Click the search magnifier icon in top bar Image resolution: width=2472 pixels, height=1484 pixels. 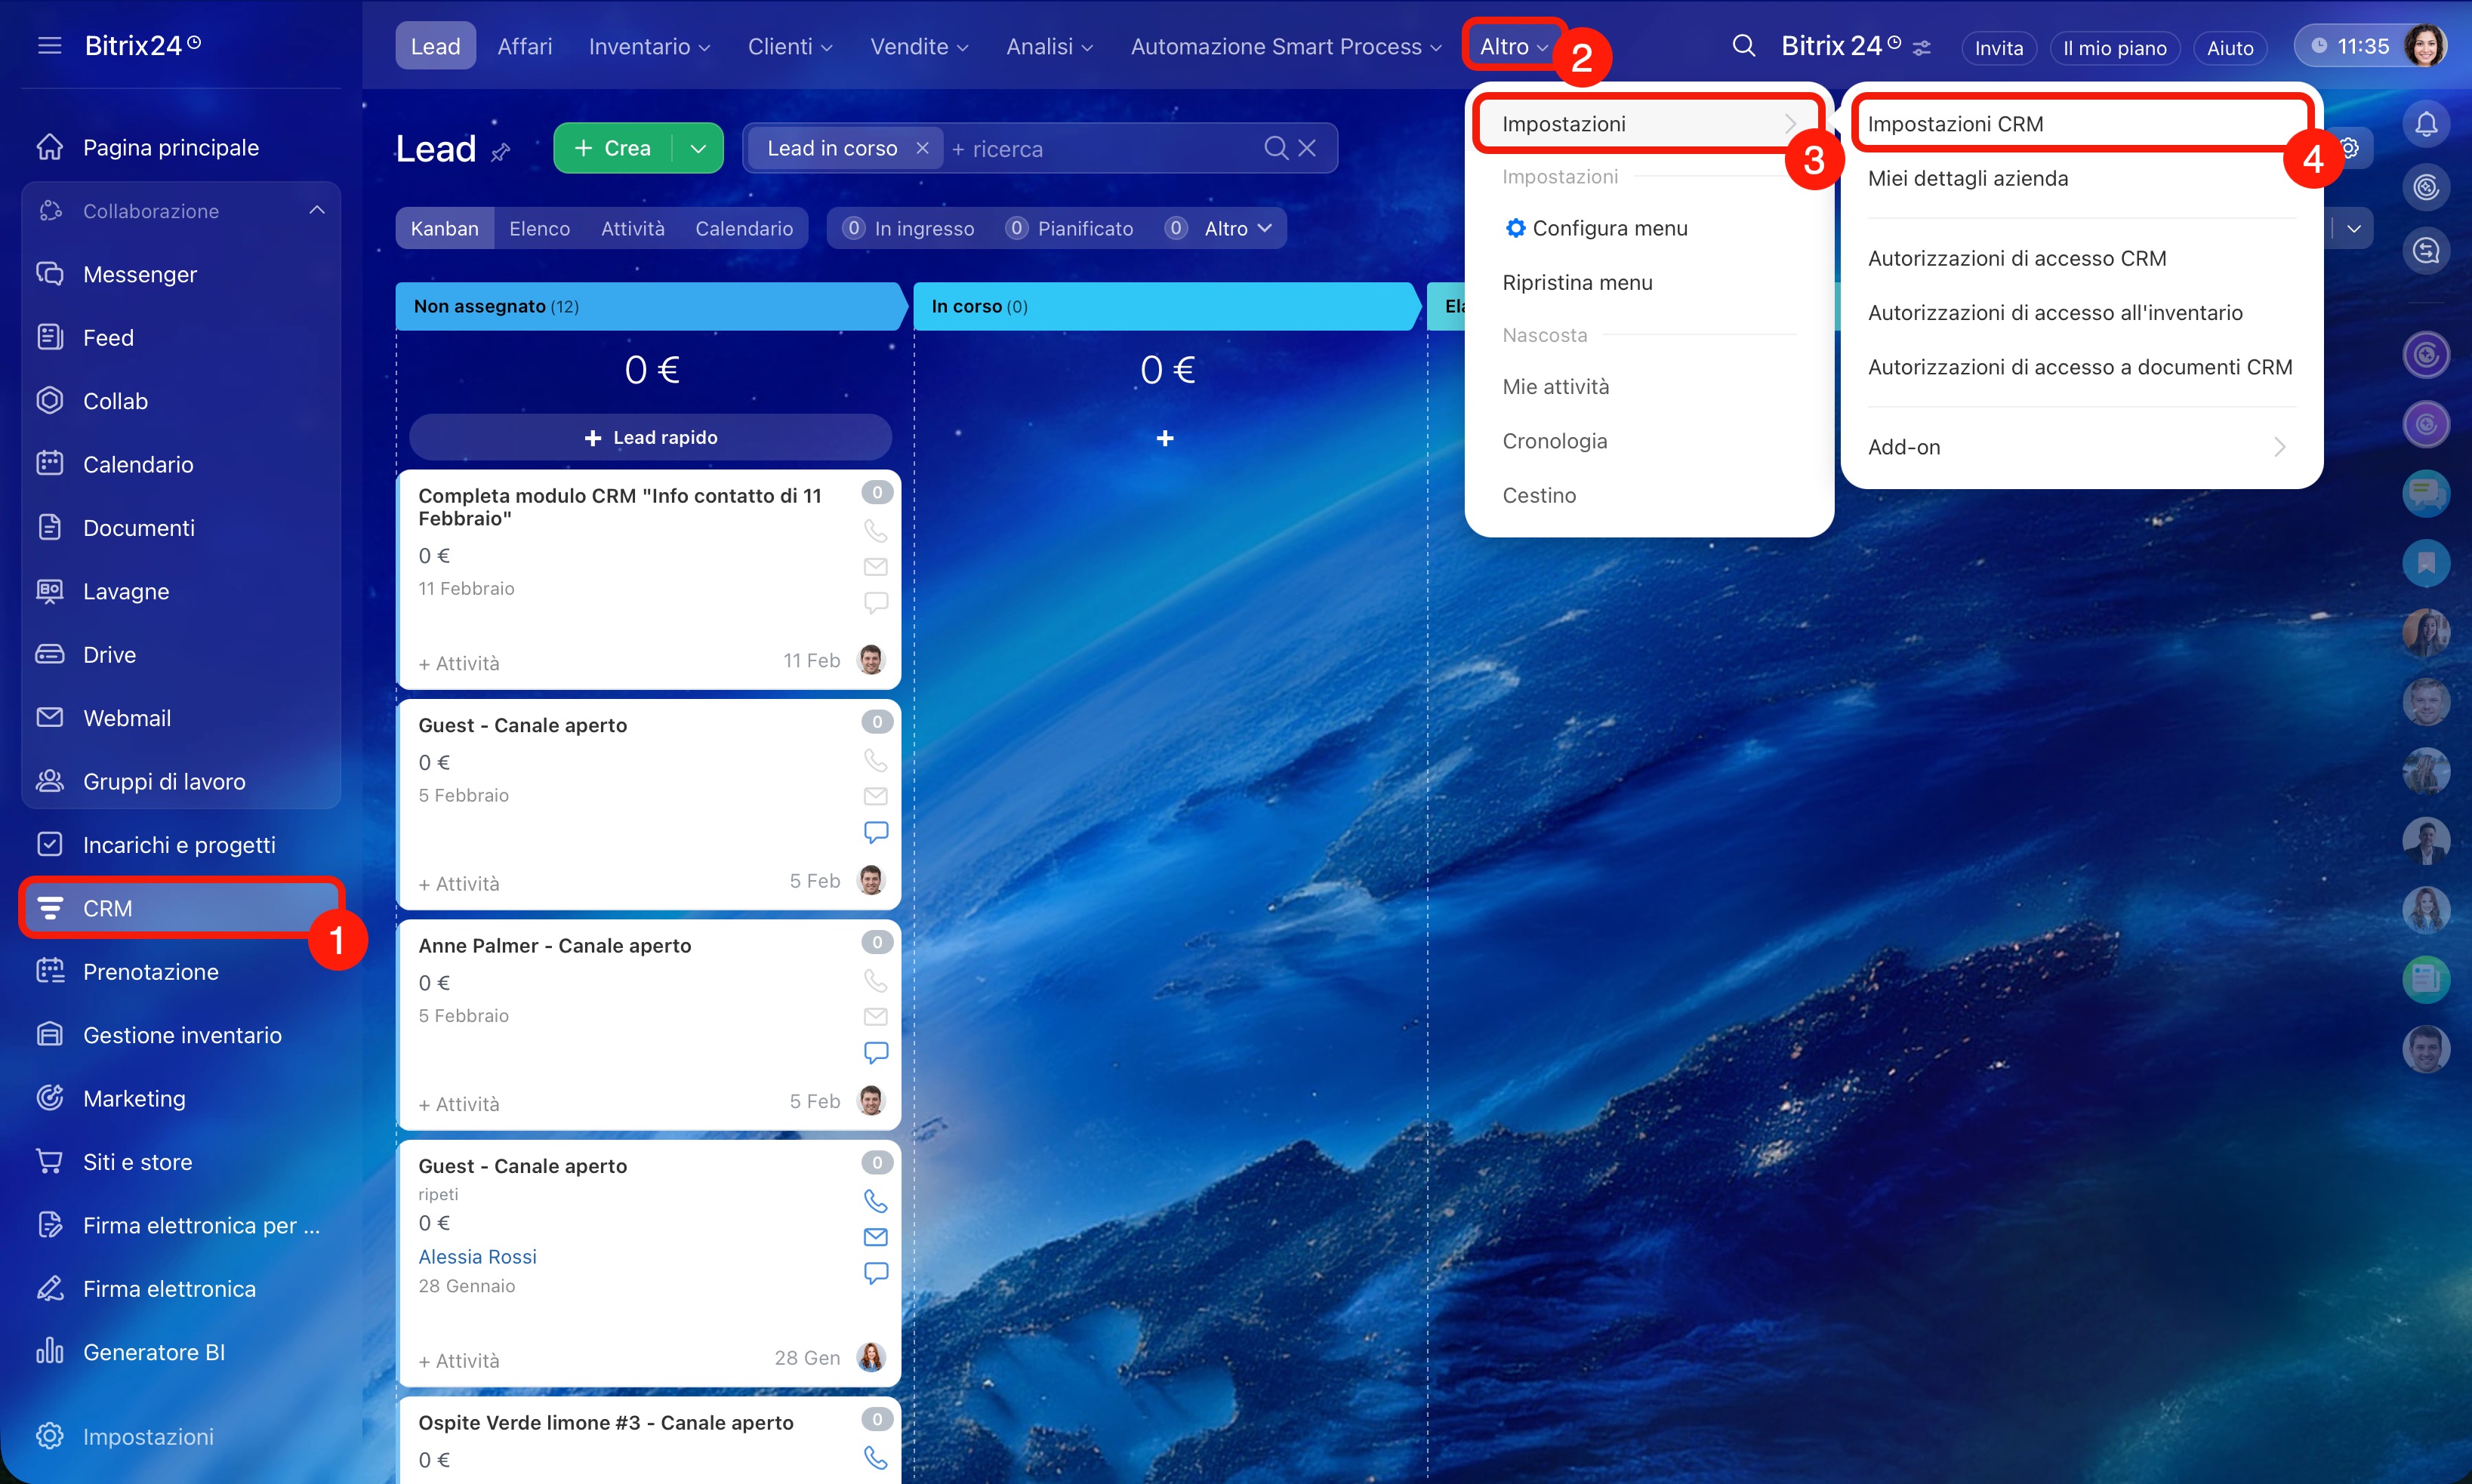tap(1743, 46)
